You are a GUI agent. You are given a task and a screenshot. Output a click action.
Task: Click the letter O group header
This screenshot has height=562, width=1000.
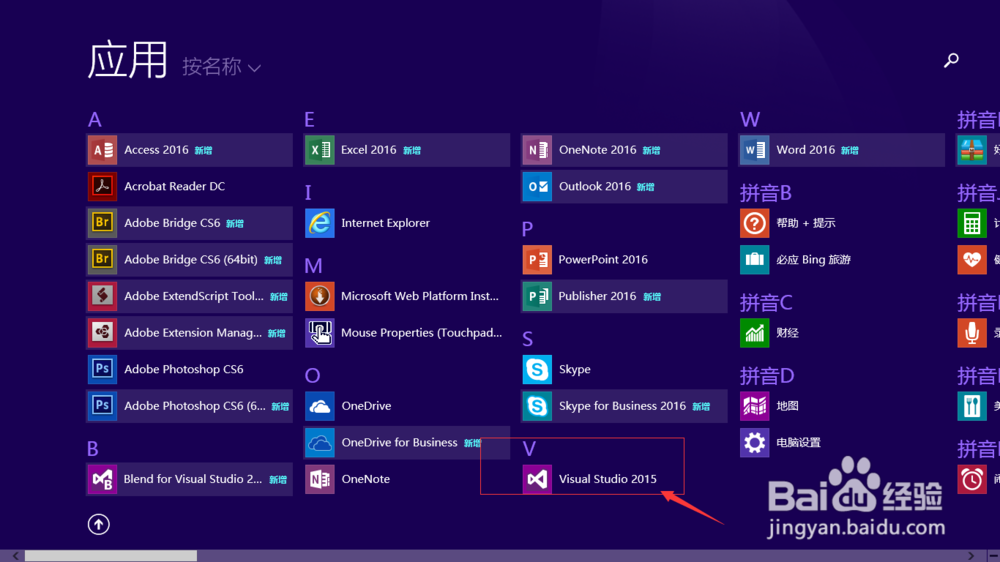click(x=312, y=376)
